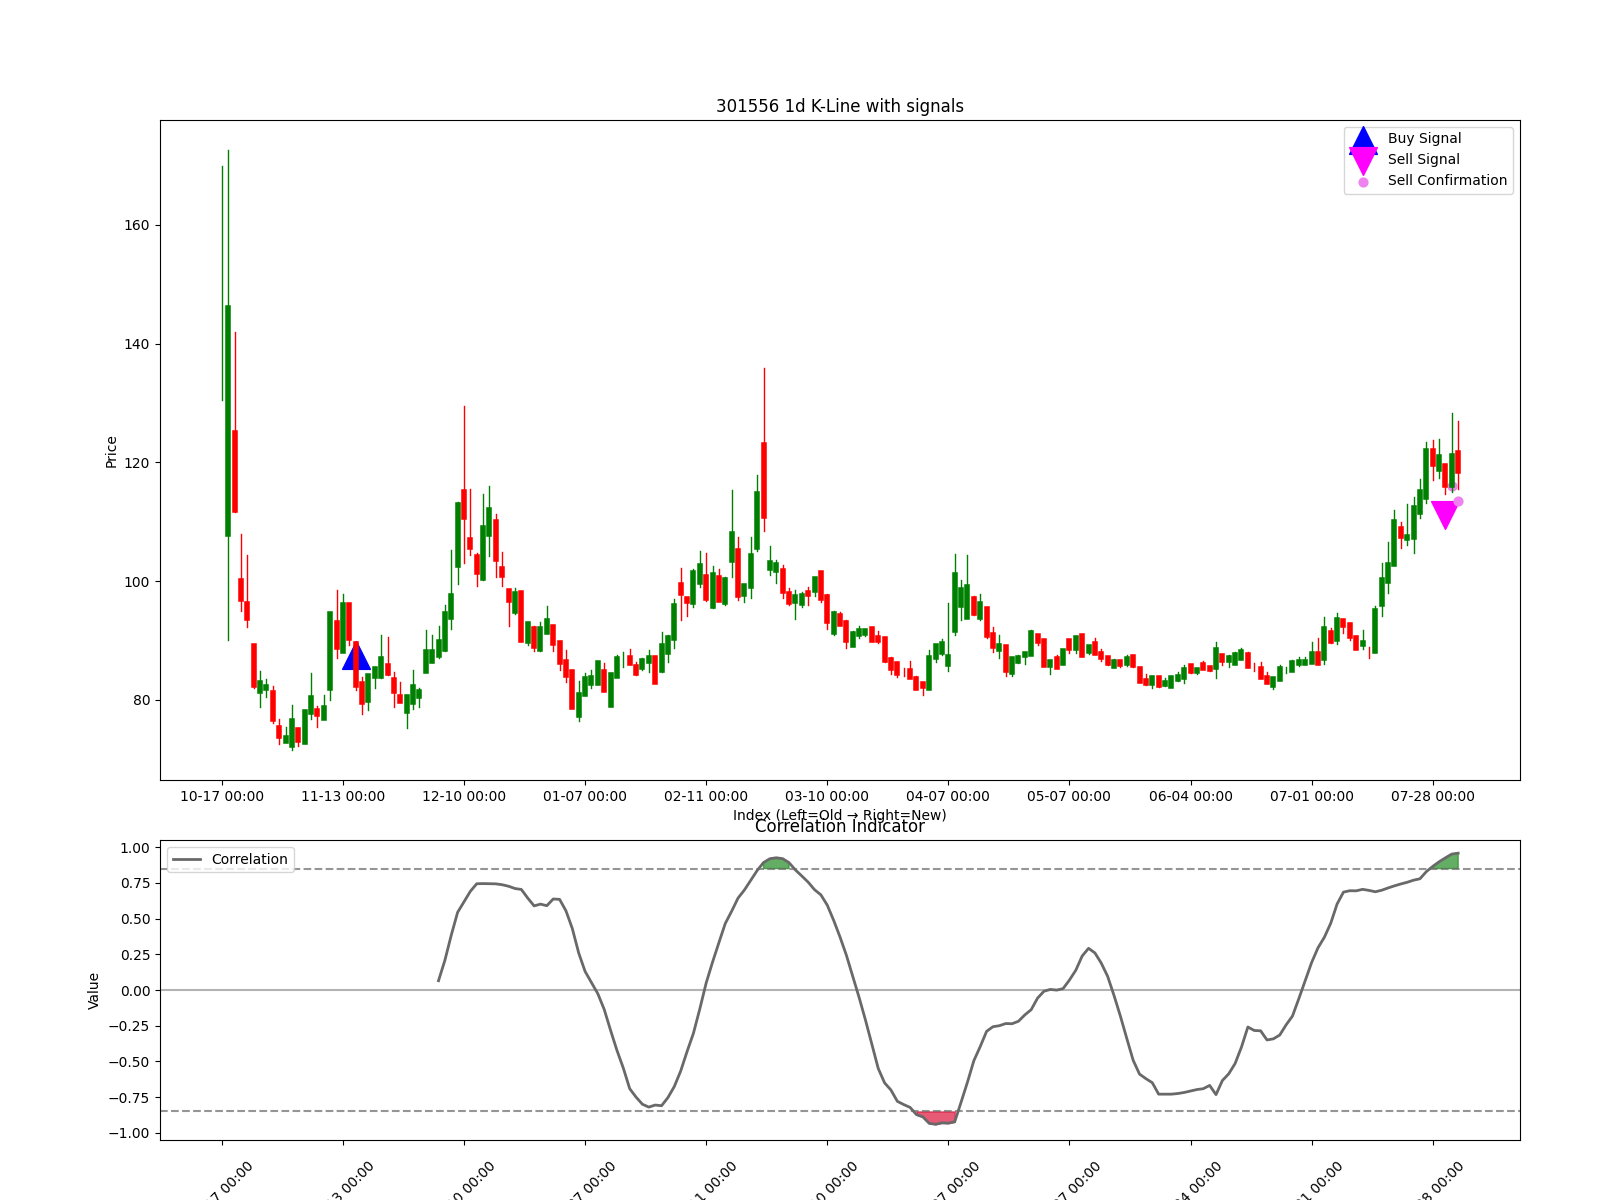The image size is (1600, 1200).
Task: Click the "Correlation" legend label
Action: coord(249,859)
